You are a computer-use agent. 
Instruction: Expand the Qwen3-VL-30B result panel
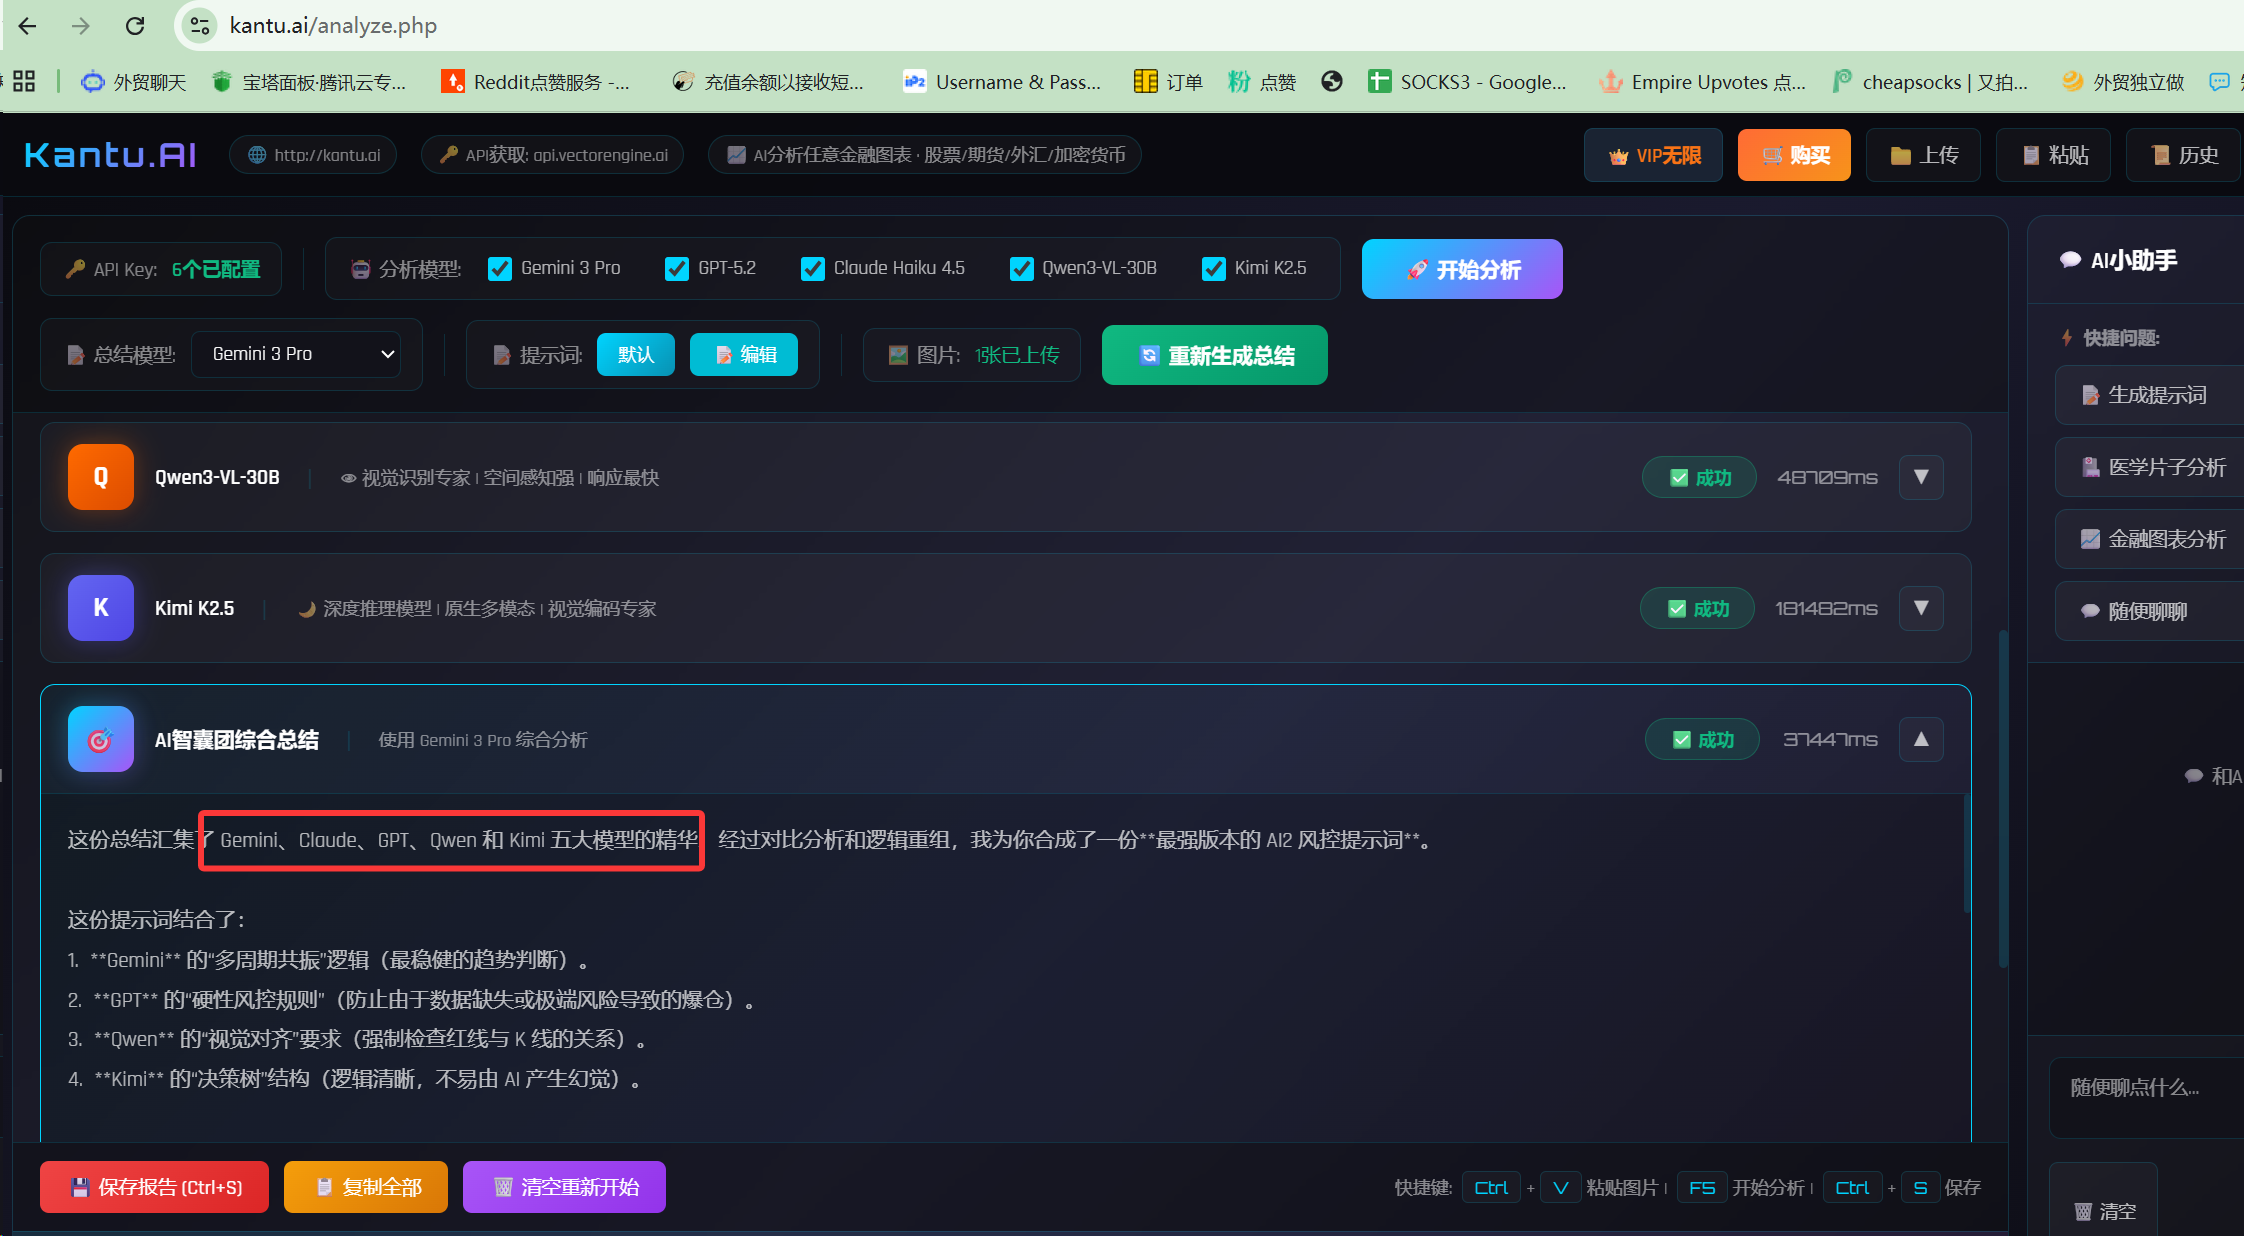[x=1921, y=477]
